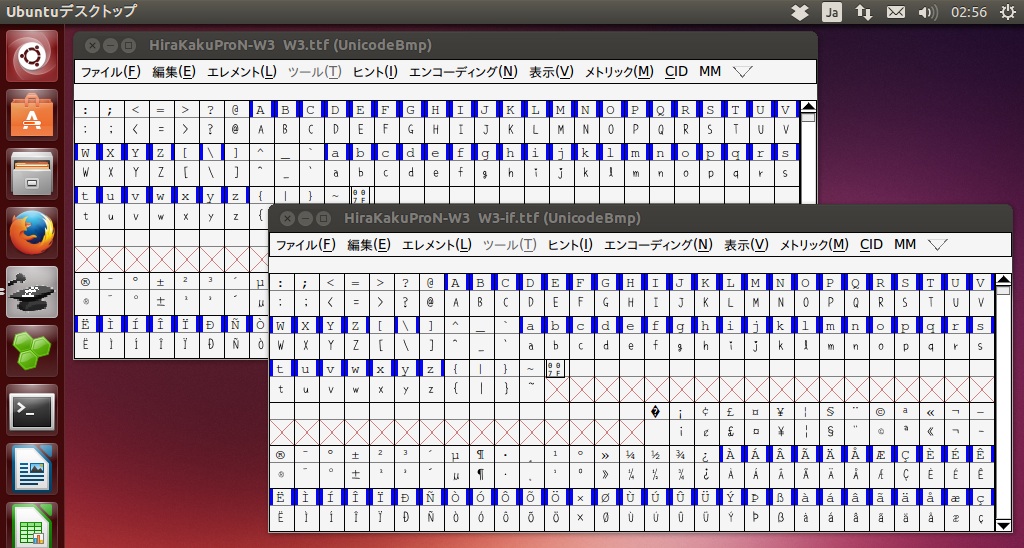1024x548 pixels.
Task: Launch Terminal from the launcher
Action: coord(32,410)
